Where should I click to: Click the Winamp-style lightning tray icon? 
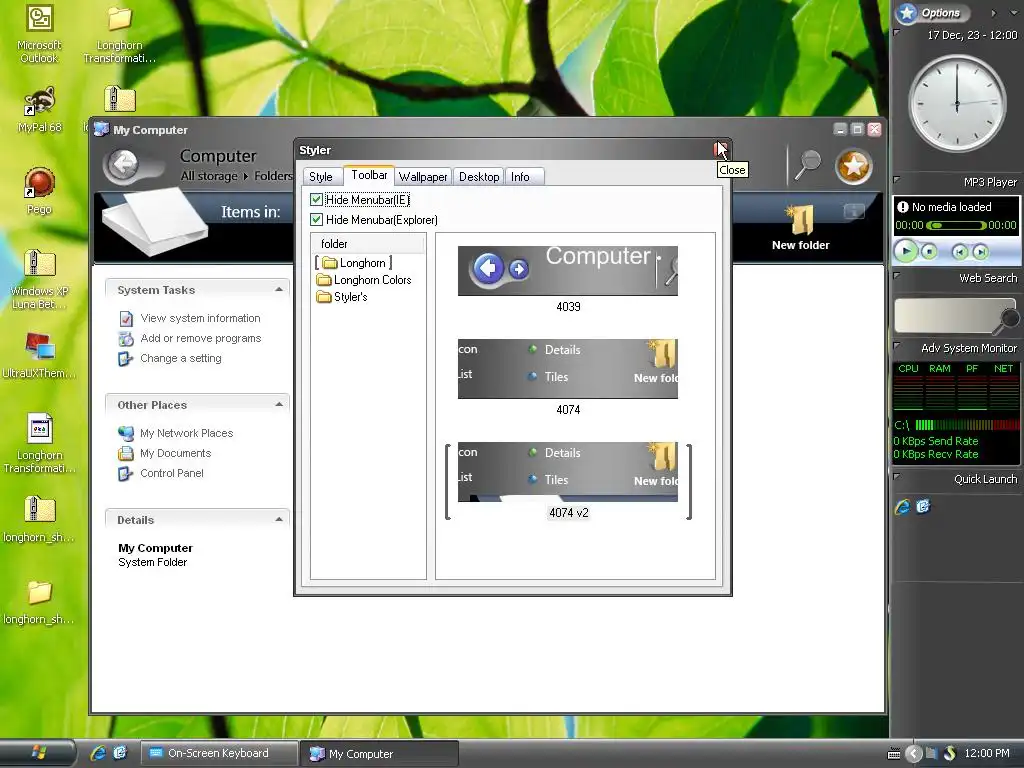(x=950, y=754)
